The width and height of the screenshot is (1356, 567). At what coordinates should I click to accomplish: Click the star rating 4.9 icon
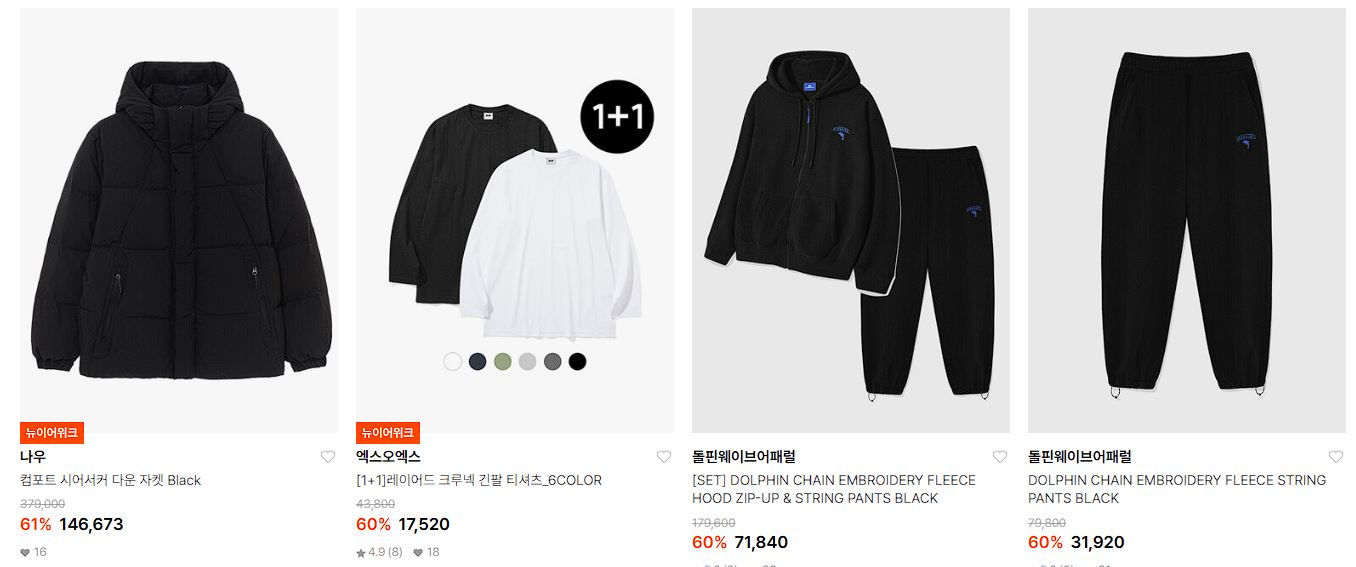(361, 552)
